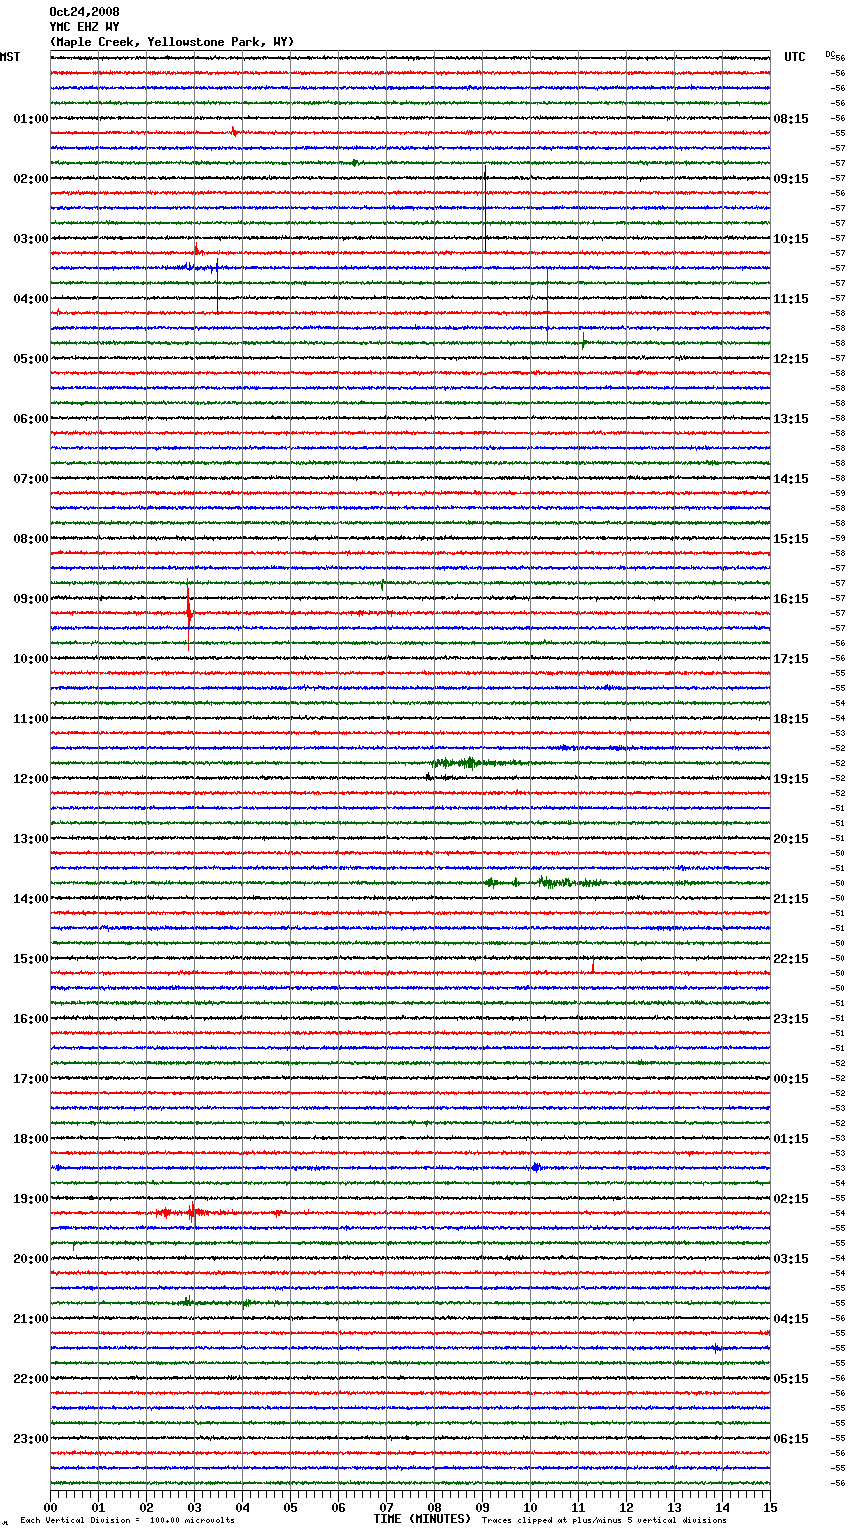The image size is (850, 1534).
Task: Click the 22:15 UTC time label
Action: tap(791, 959)
